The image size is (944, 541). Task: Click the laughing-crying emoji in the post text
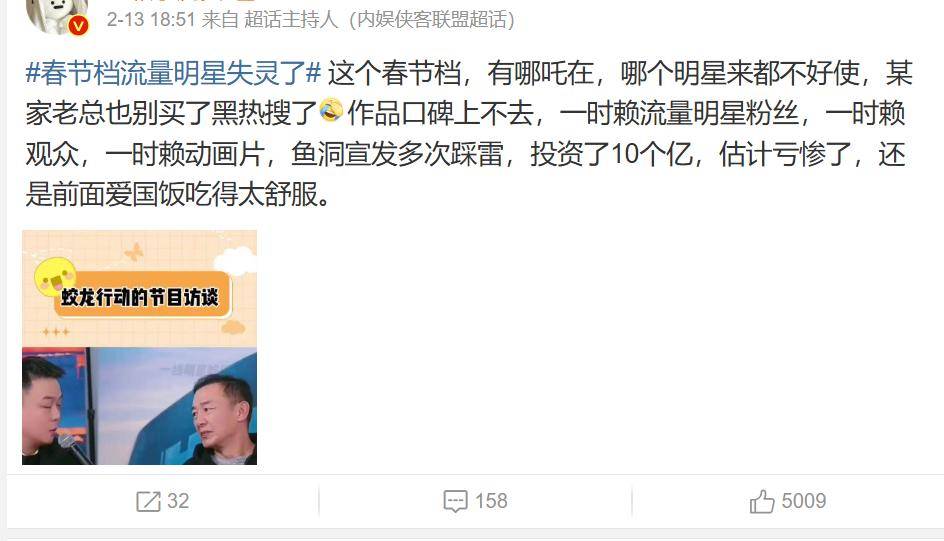(x=331, y=111)
